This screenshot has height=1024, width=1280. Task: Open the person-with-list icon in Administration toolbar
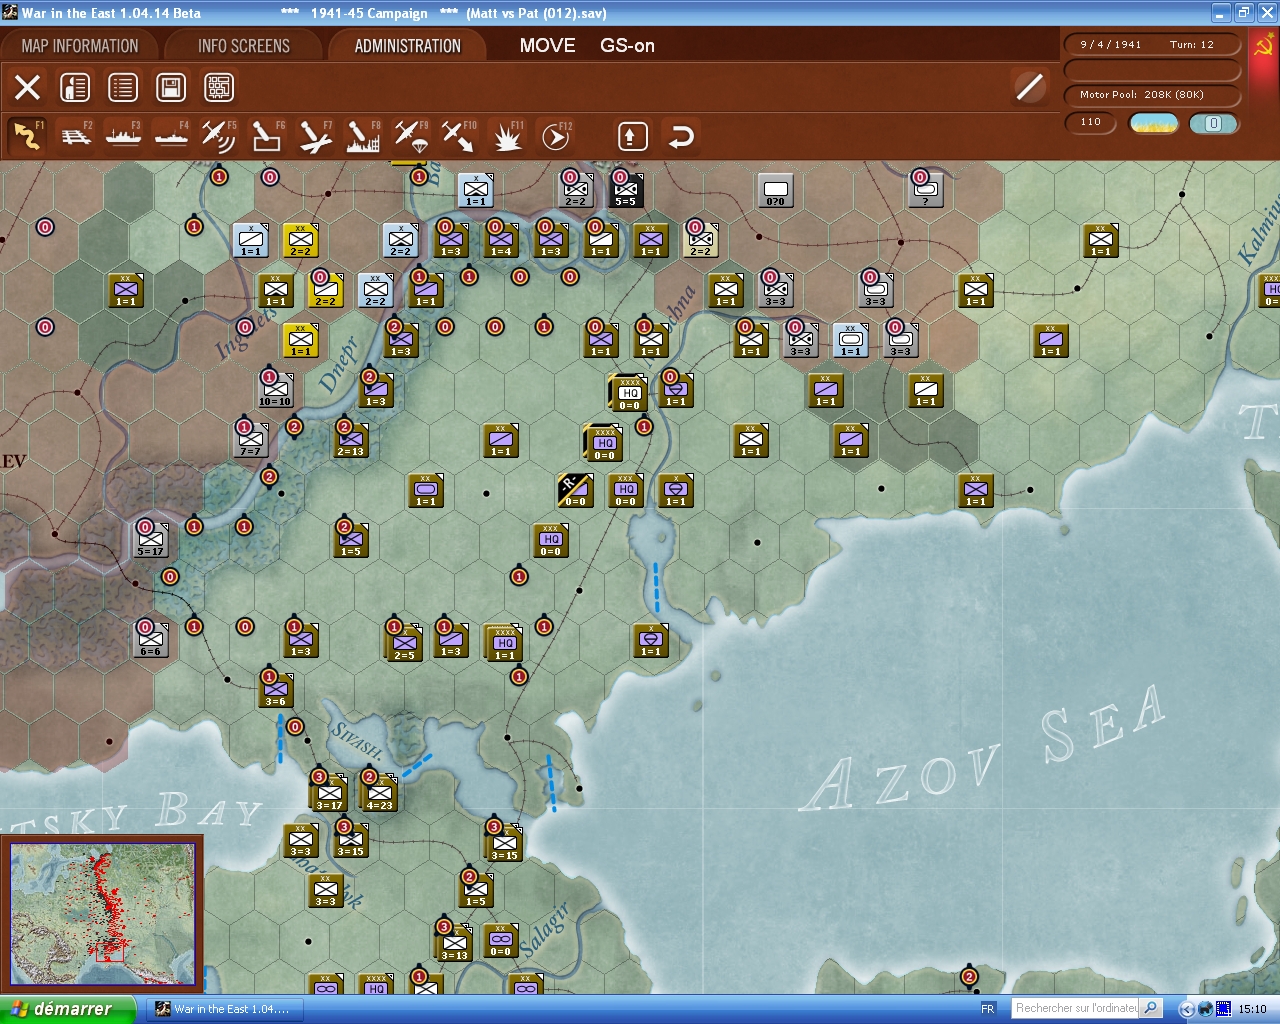coord(75,87)
